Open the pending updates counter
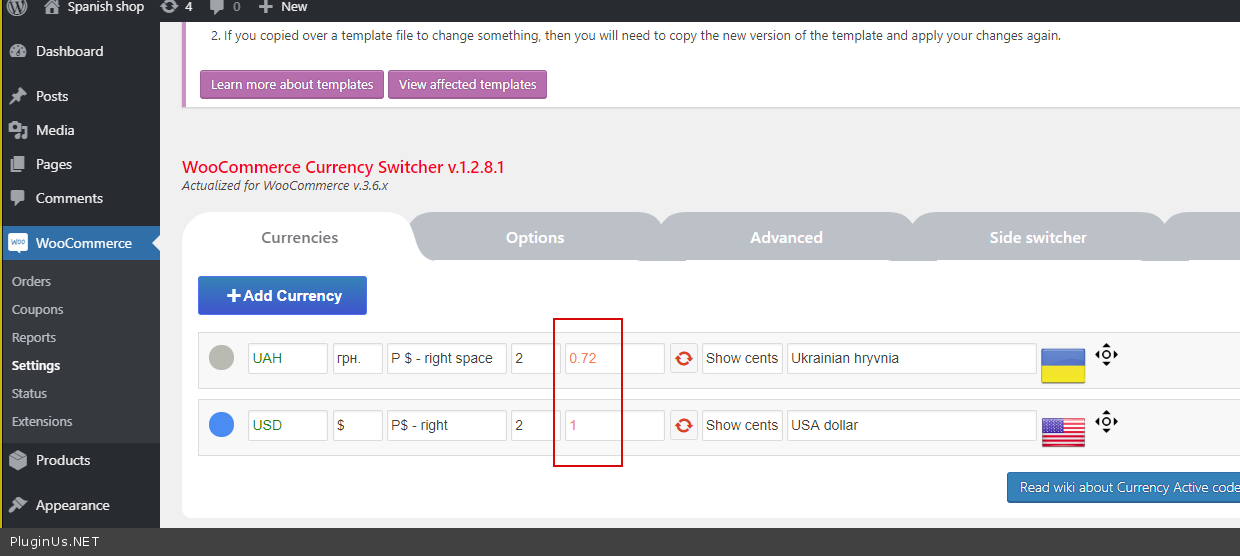This screenshot has height=556, width=1240. point(176,7)
